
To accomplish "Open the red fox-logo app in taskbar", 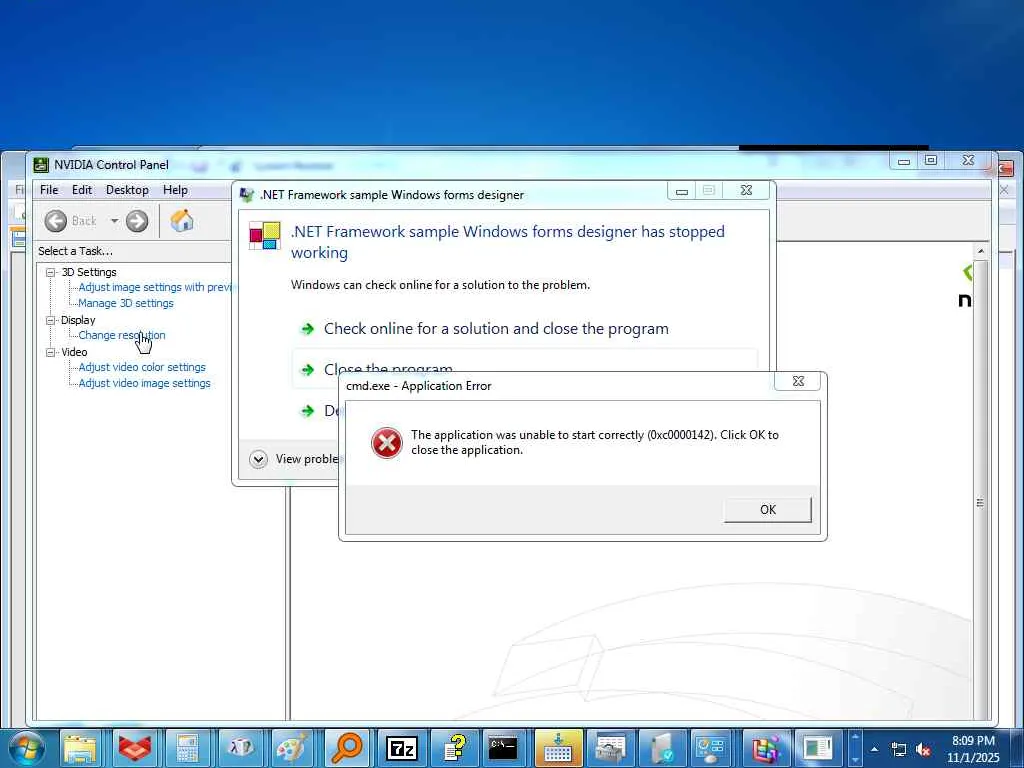I will click(135, 748).
